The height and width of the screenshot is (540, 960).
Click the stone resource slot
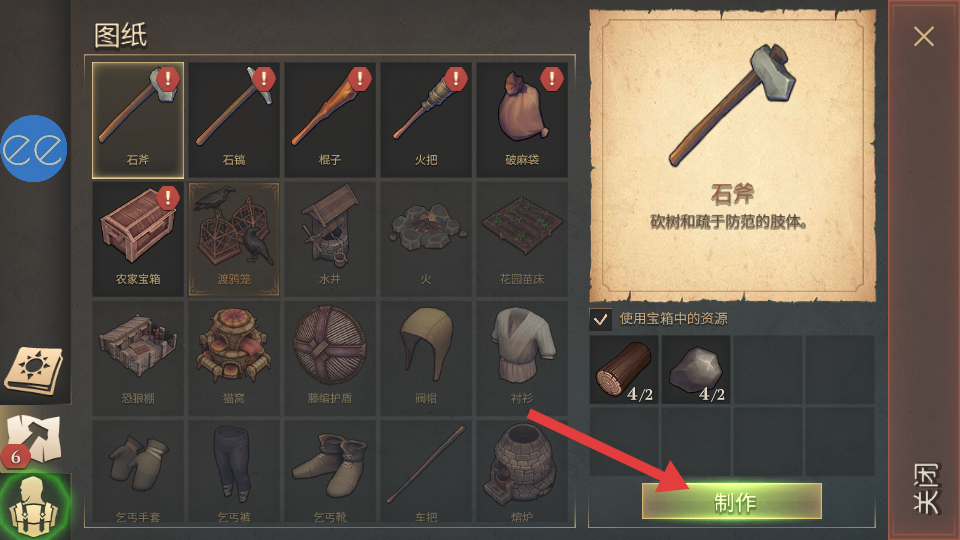pos(696,370)
